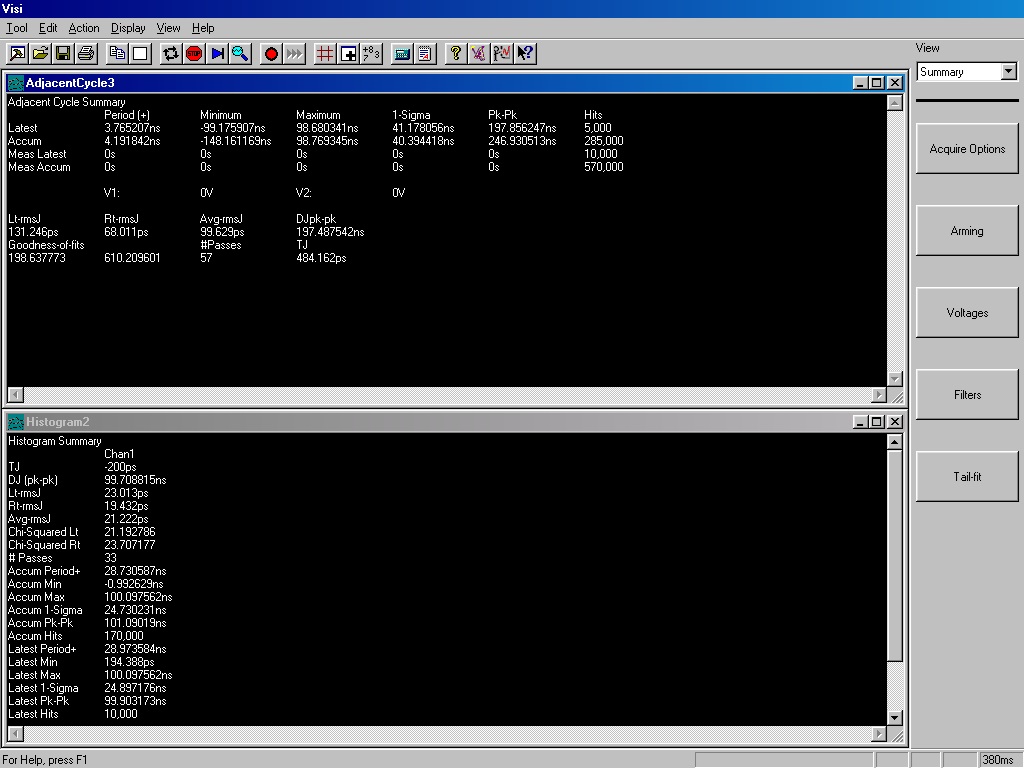Screen dimensions: 1024x768
Task: Click Histogram2 horizontal scrollbar right arrow
Action: [x=878, y=734]
